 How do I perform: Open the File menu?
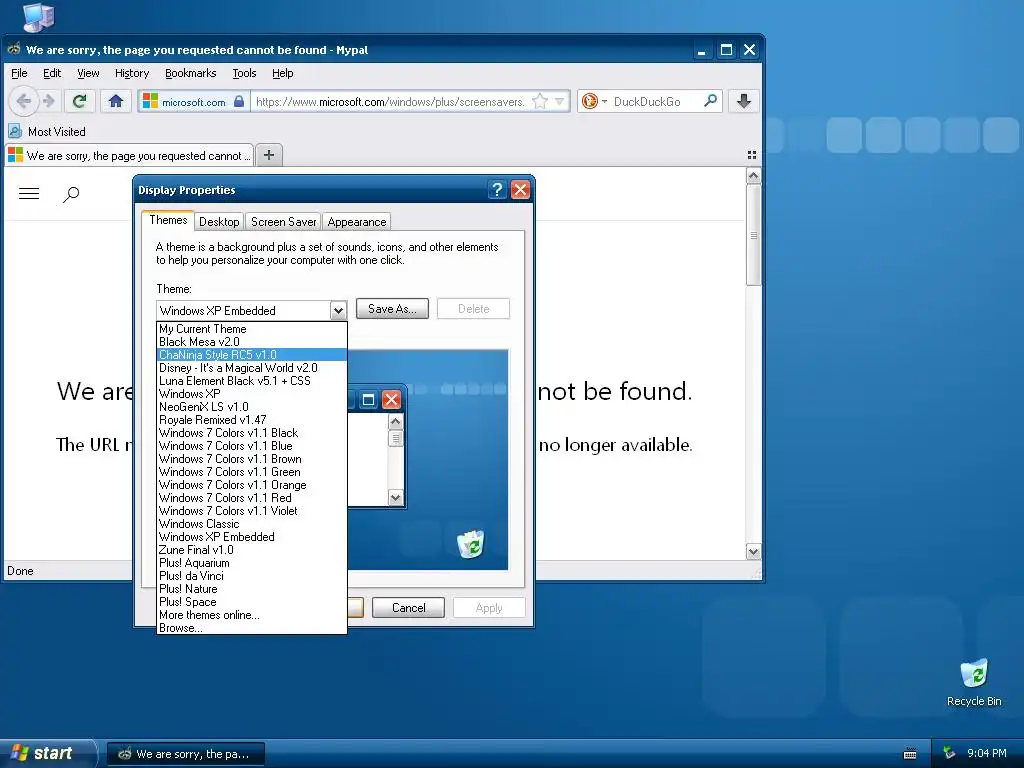coord(19,73)
